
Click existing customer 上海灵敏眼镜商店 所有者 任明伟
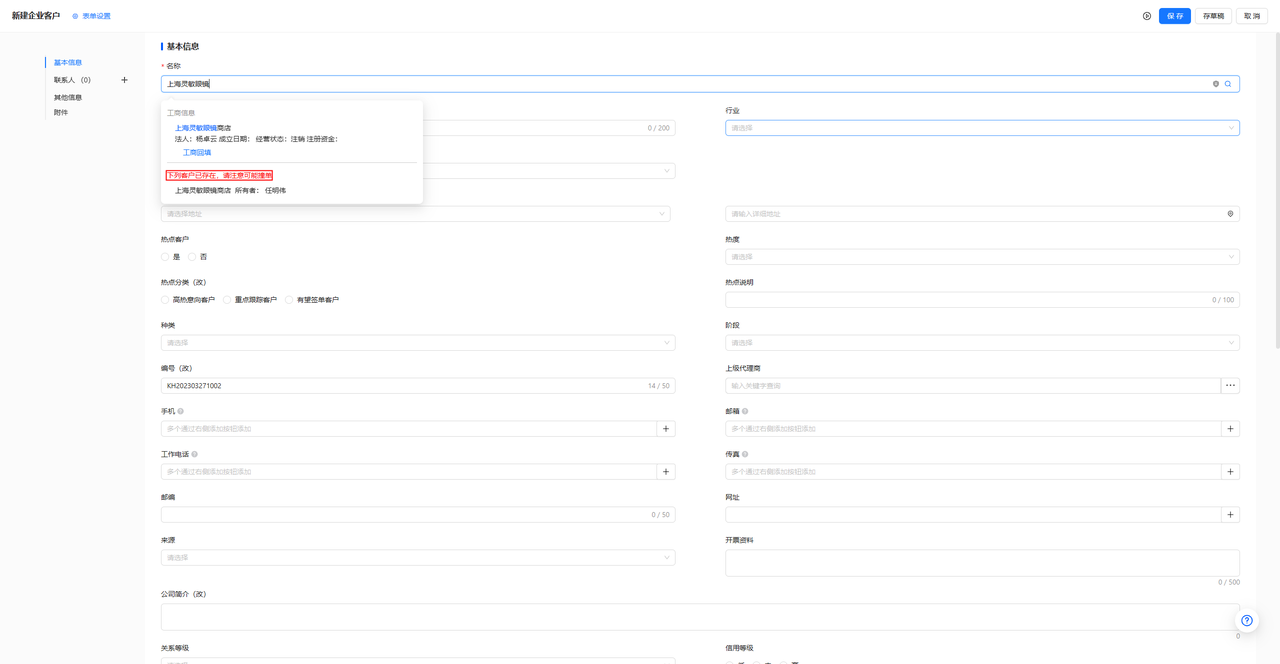click(x=230, y=190)
